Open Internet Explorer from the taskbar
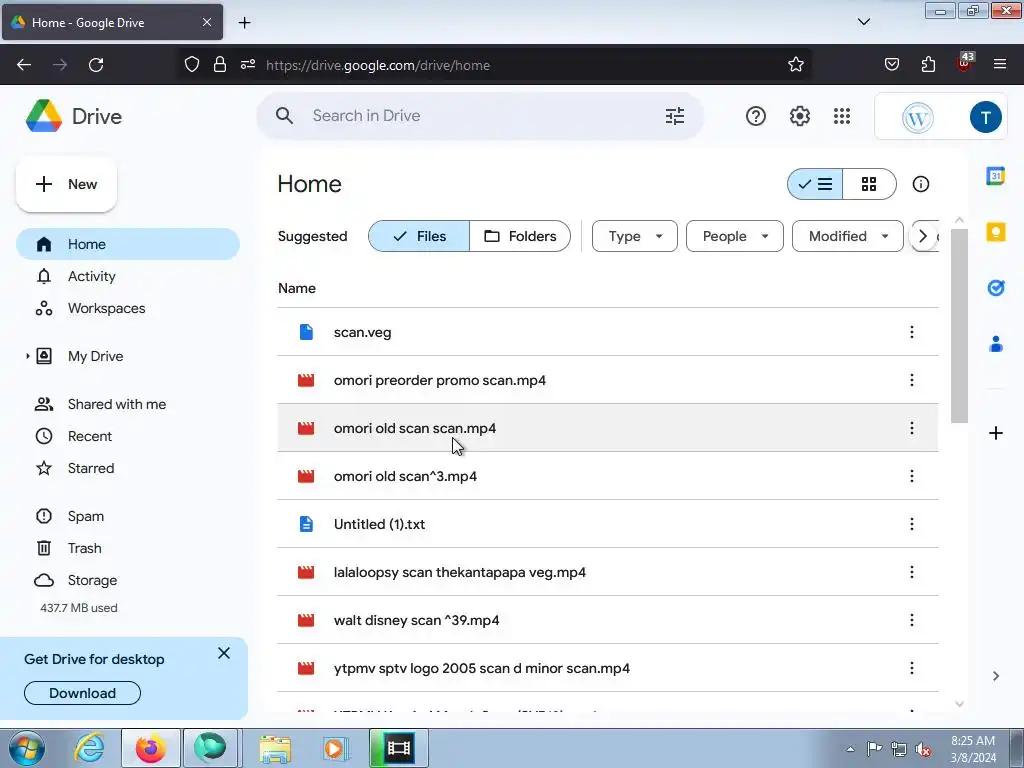1024x768 pixels. [x=89, y=748]
